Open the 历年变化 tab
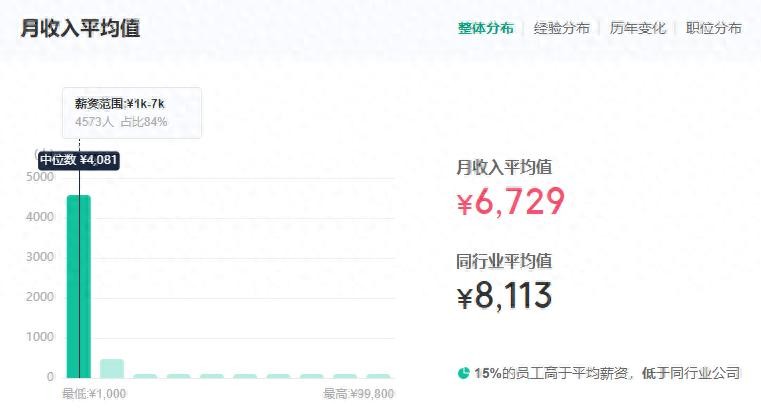761x416 pixels. 637,28
